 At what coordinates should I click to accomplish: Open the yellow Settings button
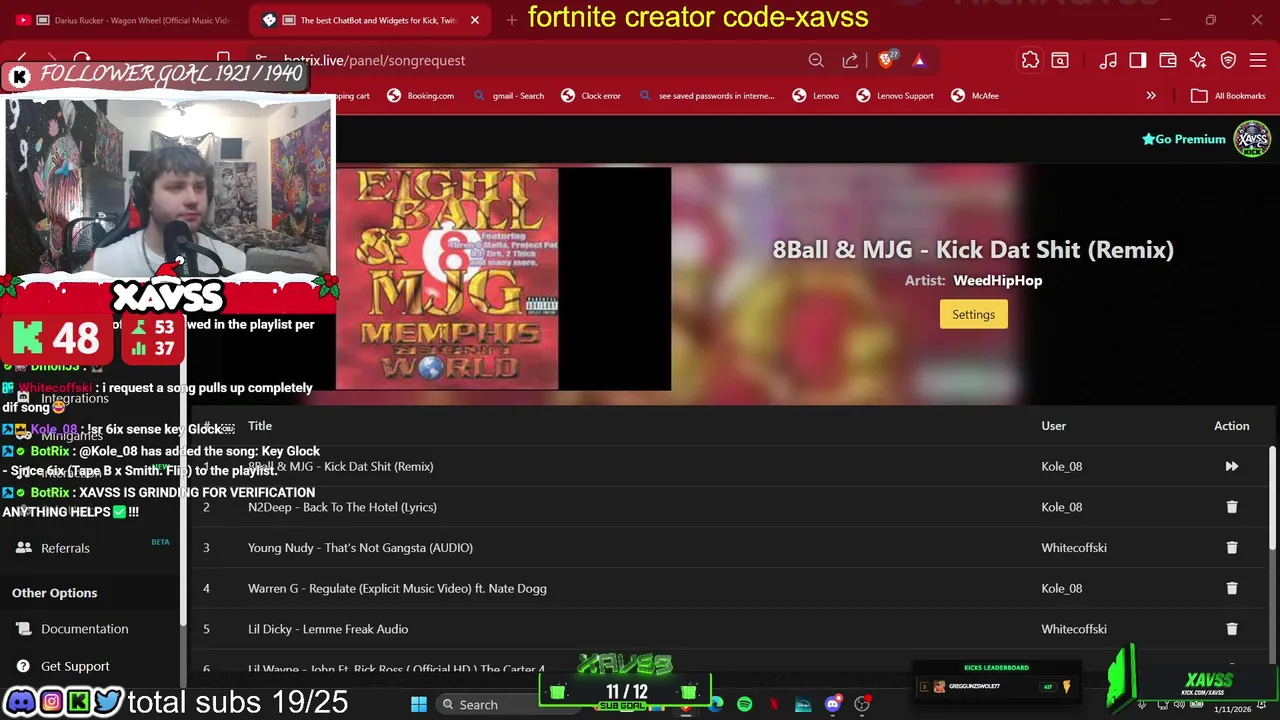point(973,314)
